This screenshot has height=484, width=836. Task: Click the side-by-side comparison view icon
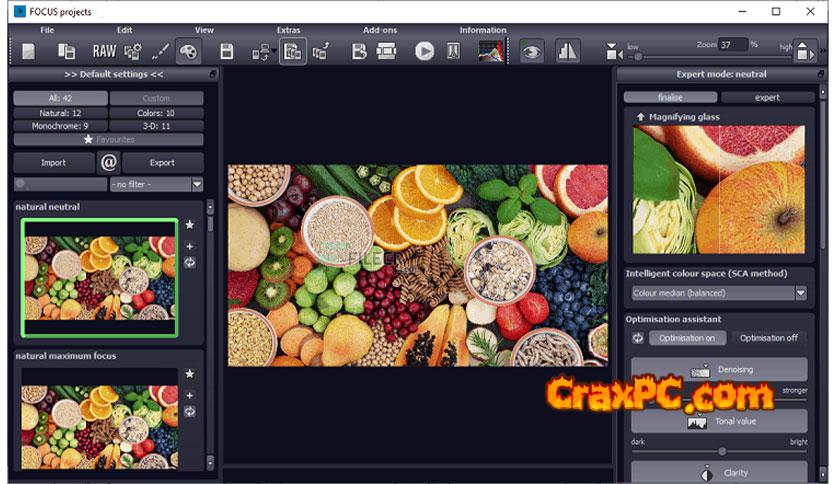pyautogui.click(x=567, y=51)
